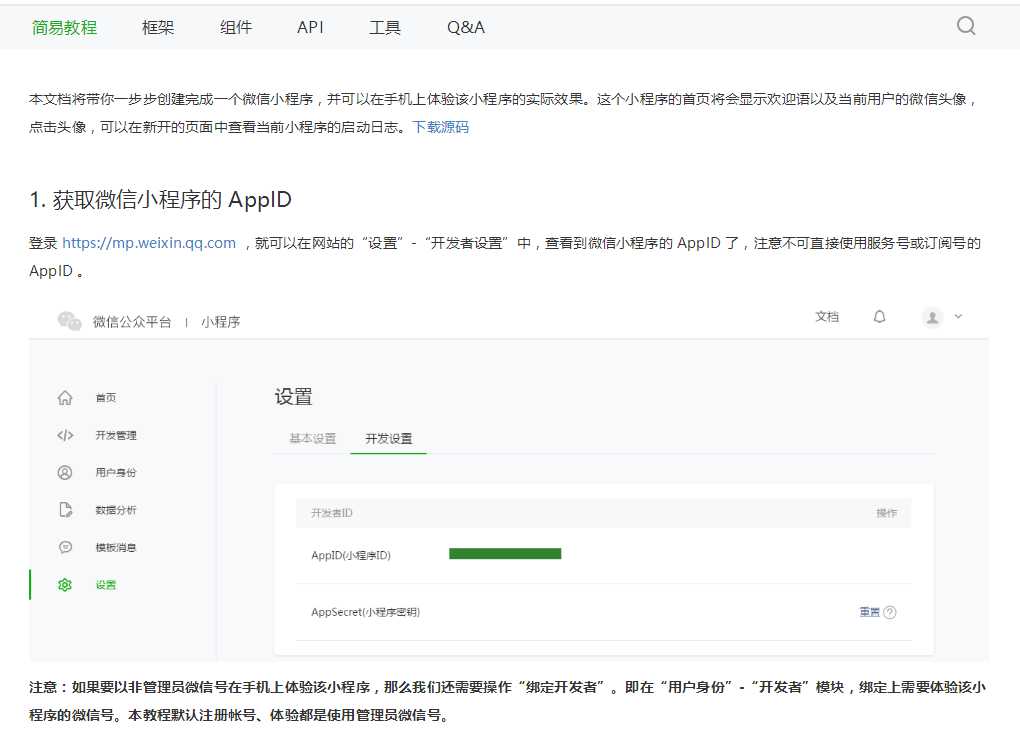The width and height of the screenshot is (1020, 746).
Task: Expand the account dropdown chevron
Action: click(958, 317)
